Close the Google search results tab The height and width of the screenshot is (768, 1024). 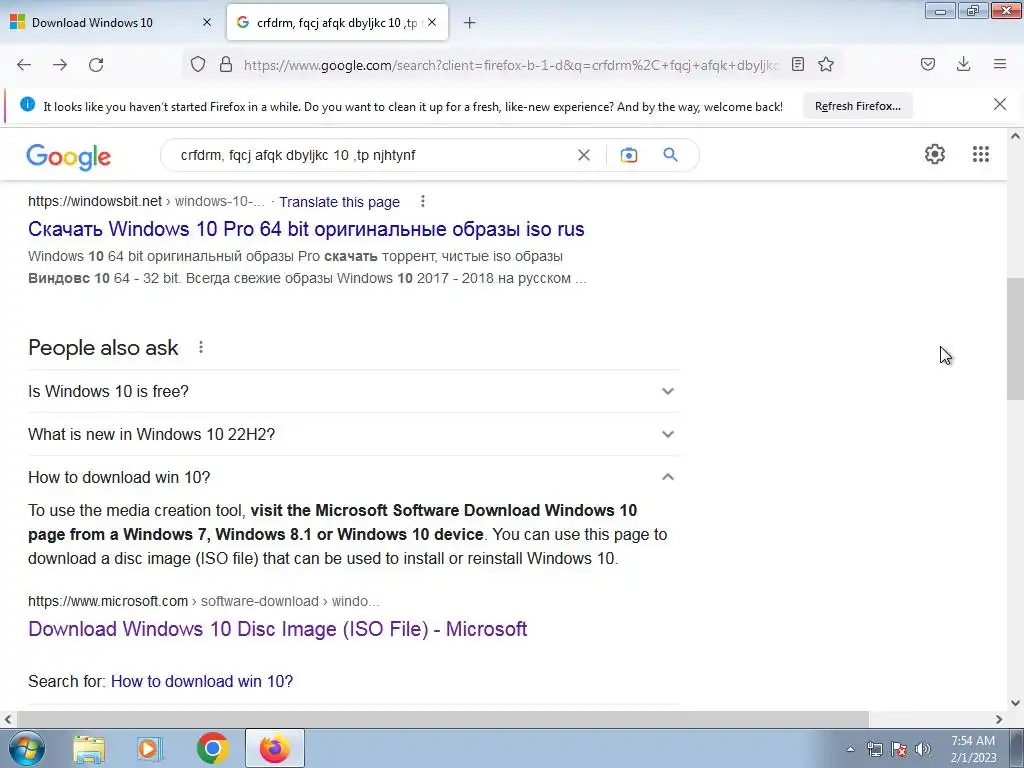point(432,22)
